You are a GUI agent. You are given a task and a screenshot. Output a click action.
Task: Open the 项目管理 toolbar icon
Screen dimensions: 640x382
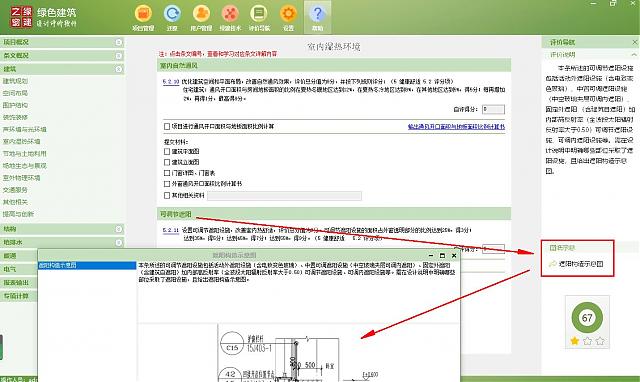point(143,13)
